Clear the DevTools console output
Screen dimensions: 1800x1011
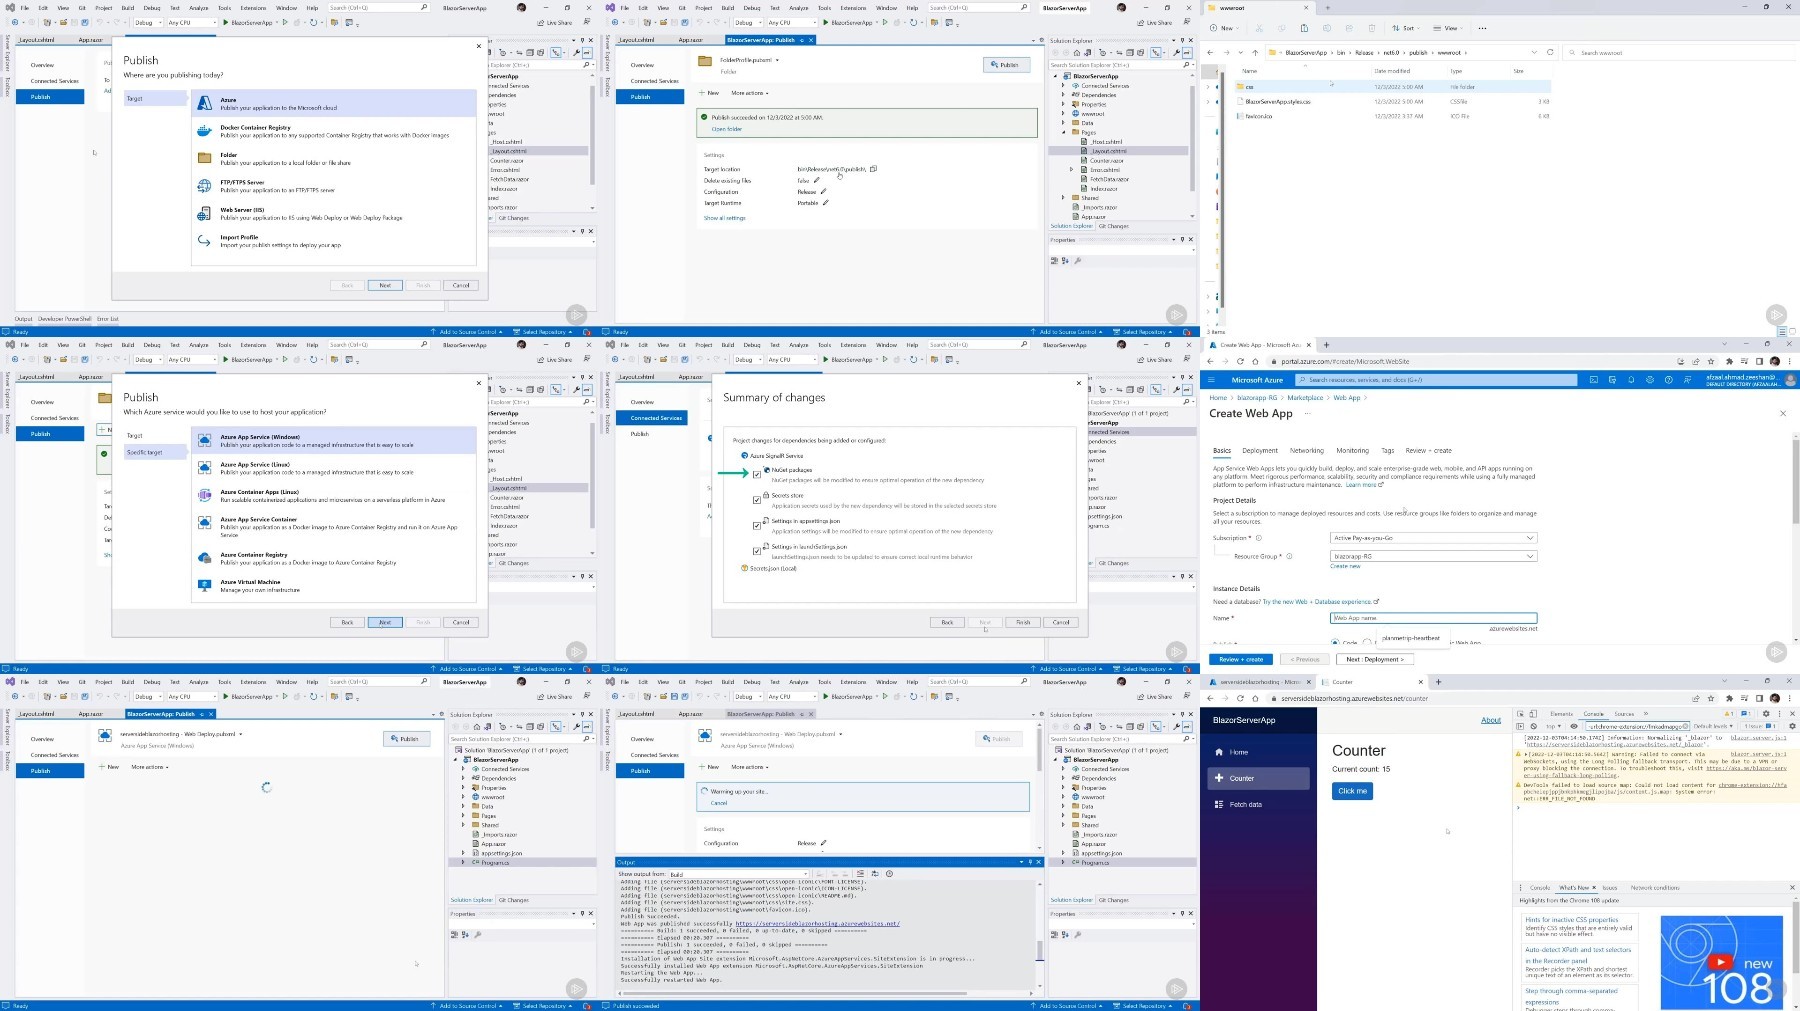1533,726
